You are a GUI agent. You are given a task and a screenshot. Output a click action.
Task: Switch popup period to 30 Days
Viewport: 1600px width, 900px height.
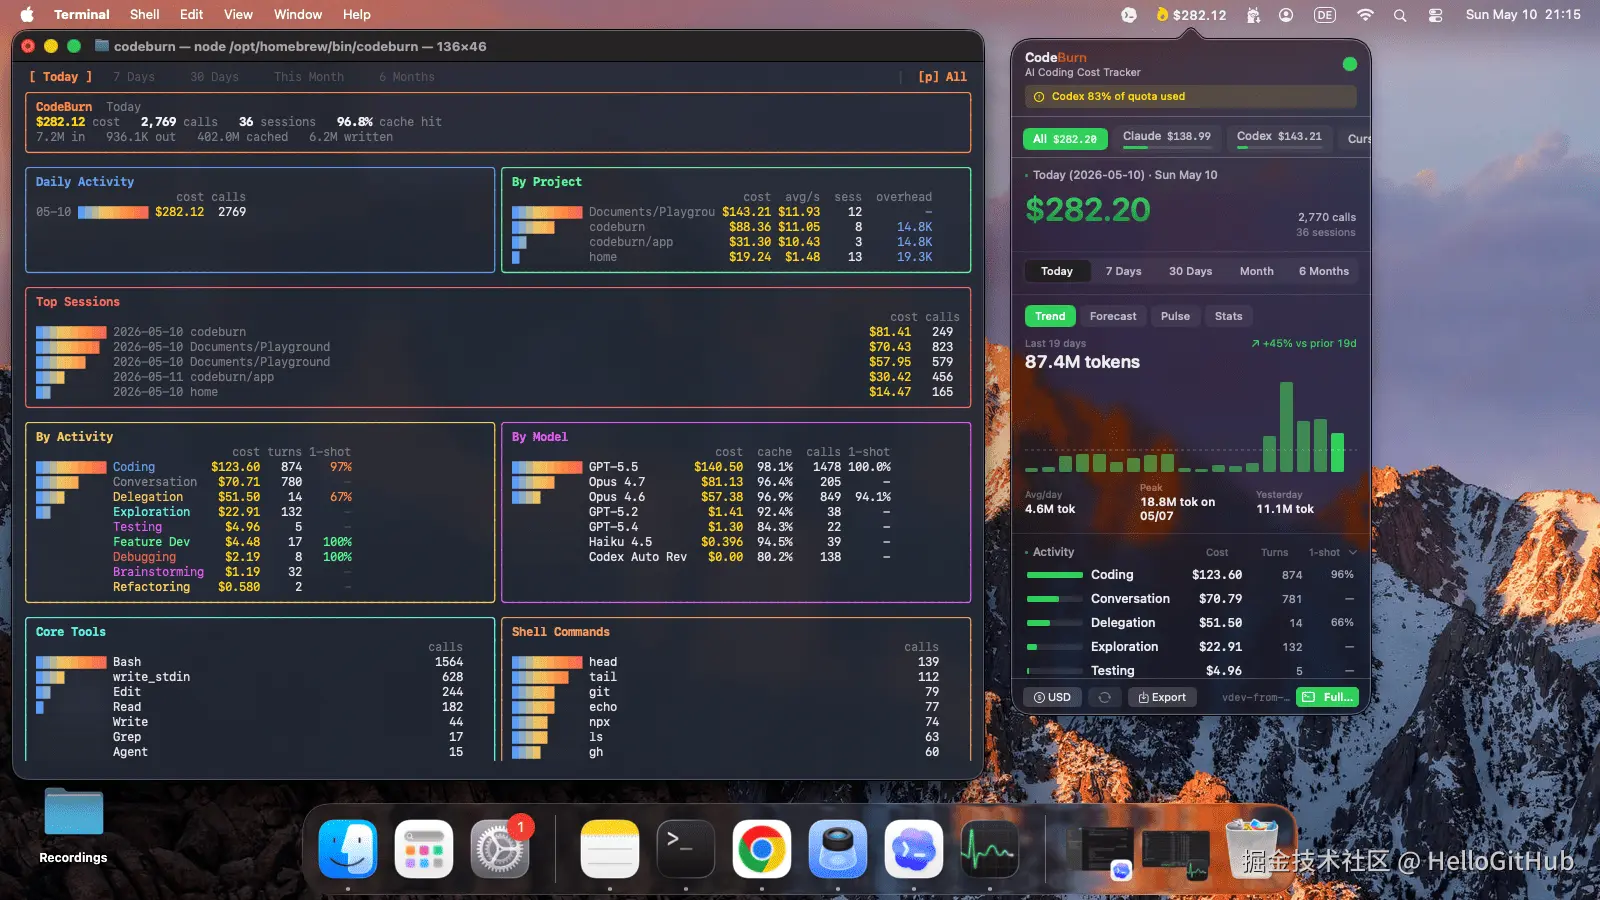click(1190, 271)
